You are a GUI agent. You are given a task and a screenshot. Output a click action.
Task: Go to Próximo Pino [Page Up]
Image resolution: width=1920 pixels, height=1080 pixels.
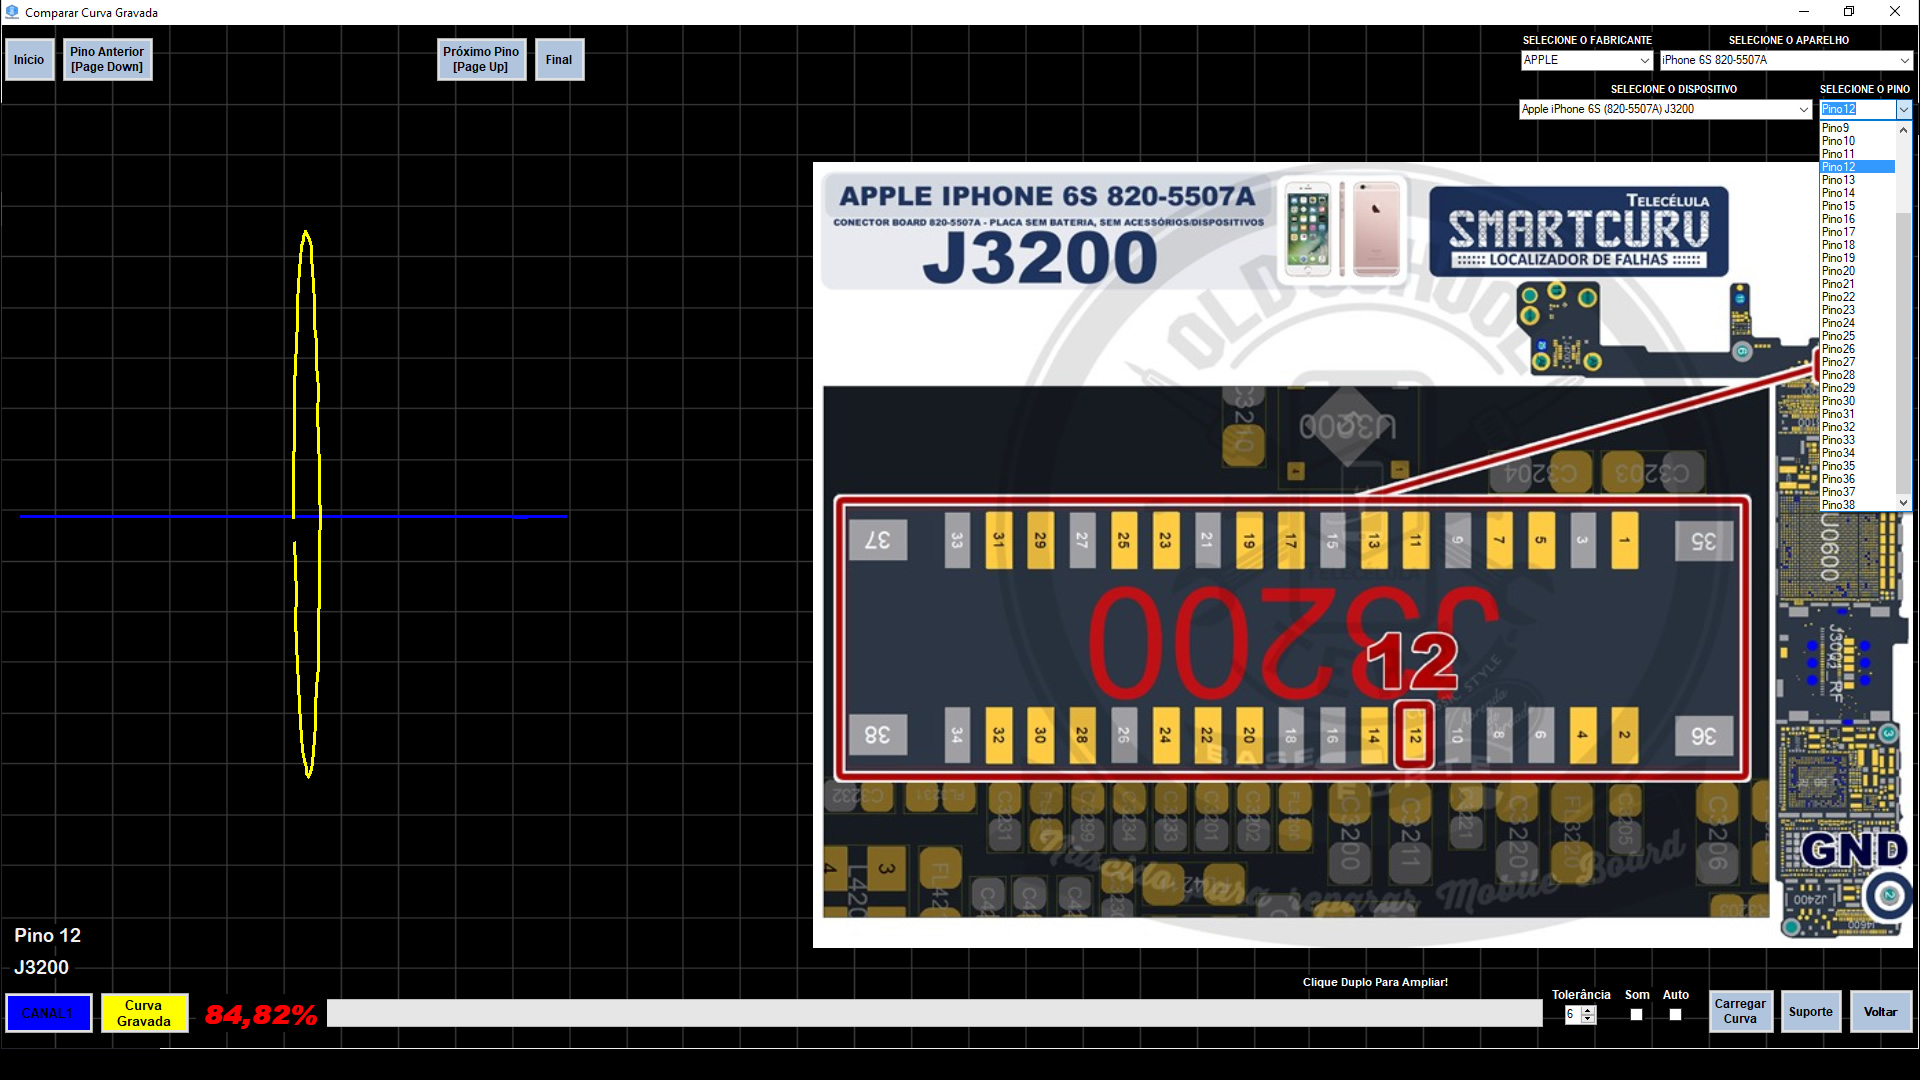pos(481,60)
